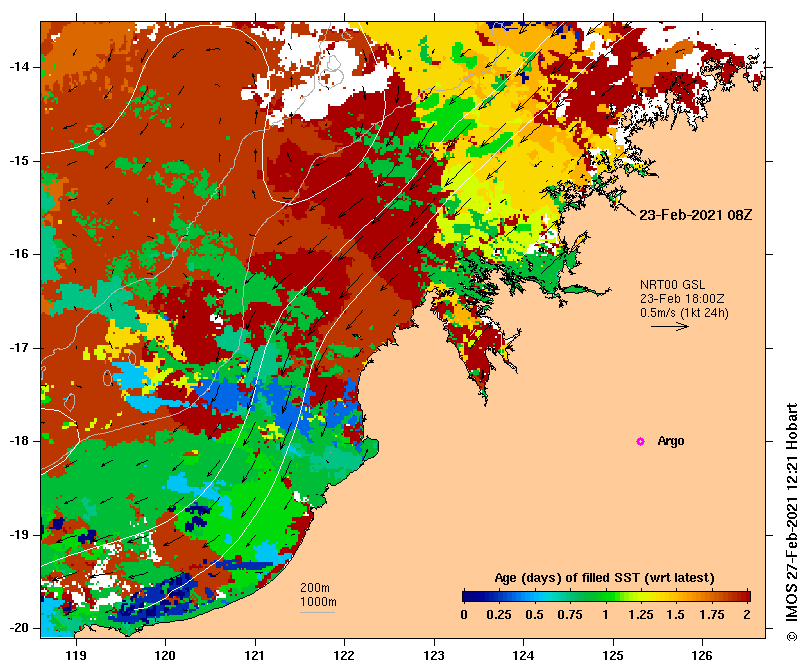This screenshot has height=672, width=809.
Task: Click the longitude axis label '123'
Action: pos(434,656)
